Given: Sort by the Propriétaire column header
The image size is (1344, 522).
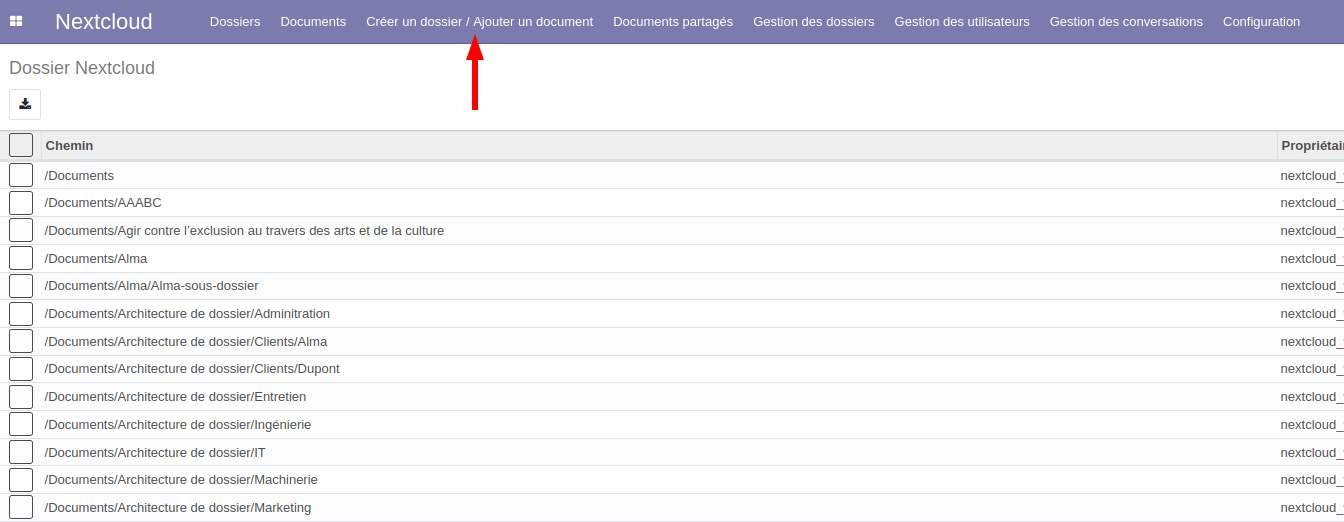Looking at the screenshot, I should tap(1312, 146).
